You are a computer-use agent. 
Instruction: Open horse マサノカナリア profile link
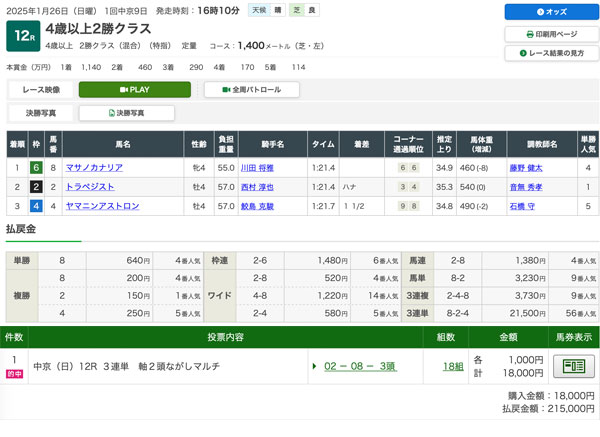(x=95, y=168)
